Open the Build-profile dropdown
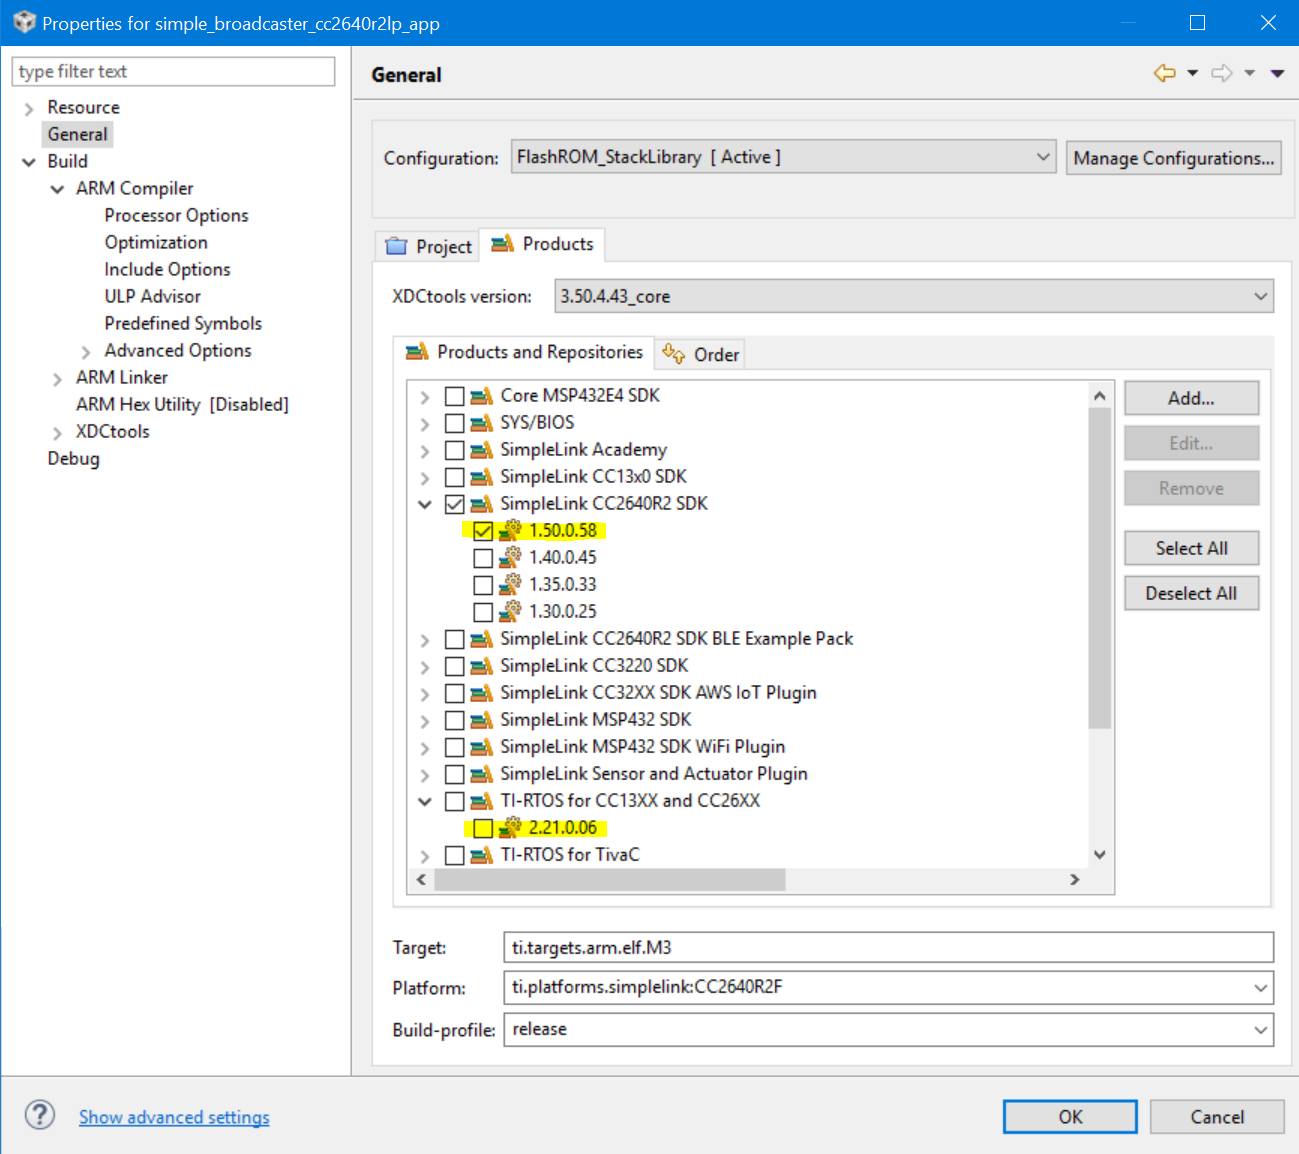 pyautogui.click(x=888, y=1029)
